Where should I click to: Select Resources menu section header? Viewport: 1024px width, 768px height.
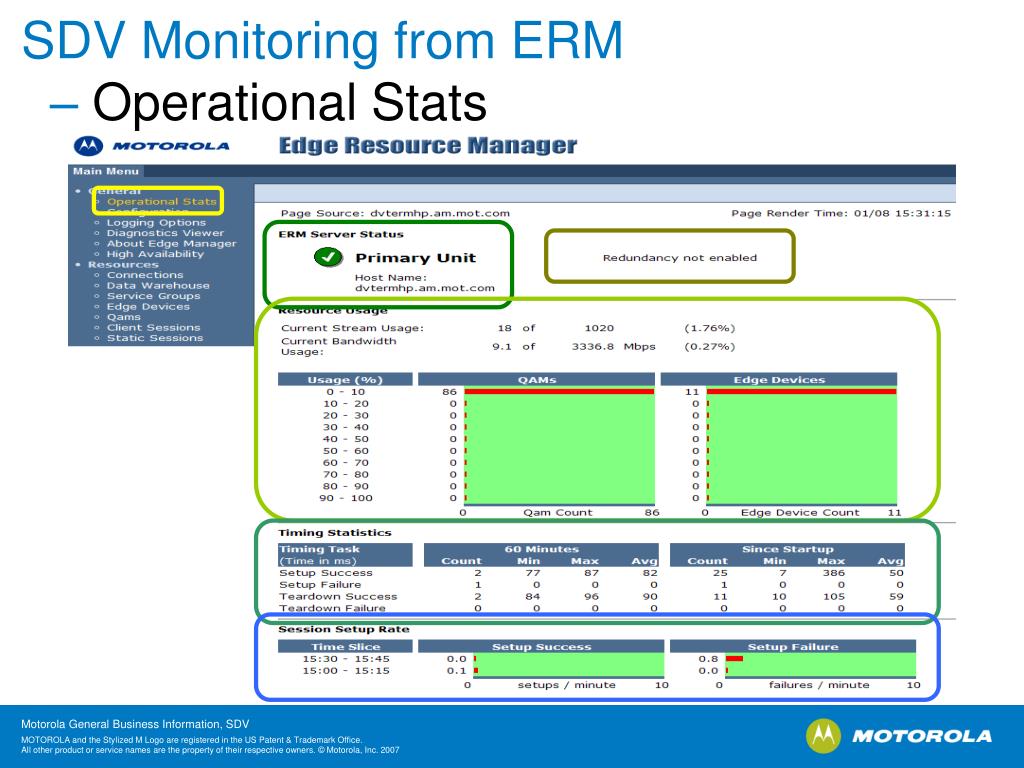123,264
